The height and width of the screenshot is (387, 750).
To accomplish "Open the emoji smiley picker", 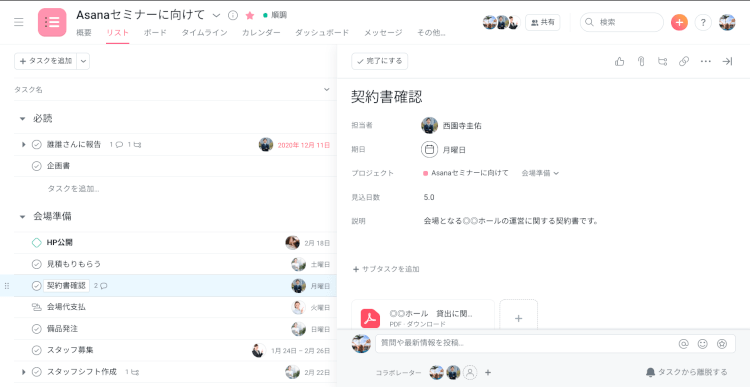I will click(703, 343).
